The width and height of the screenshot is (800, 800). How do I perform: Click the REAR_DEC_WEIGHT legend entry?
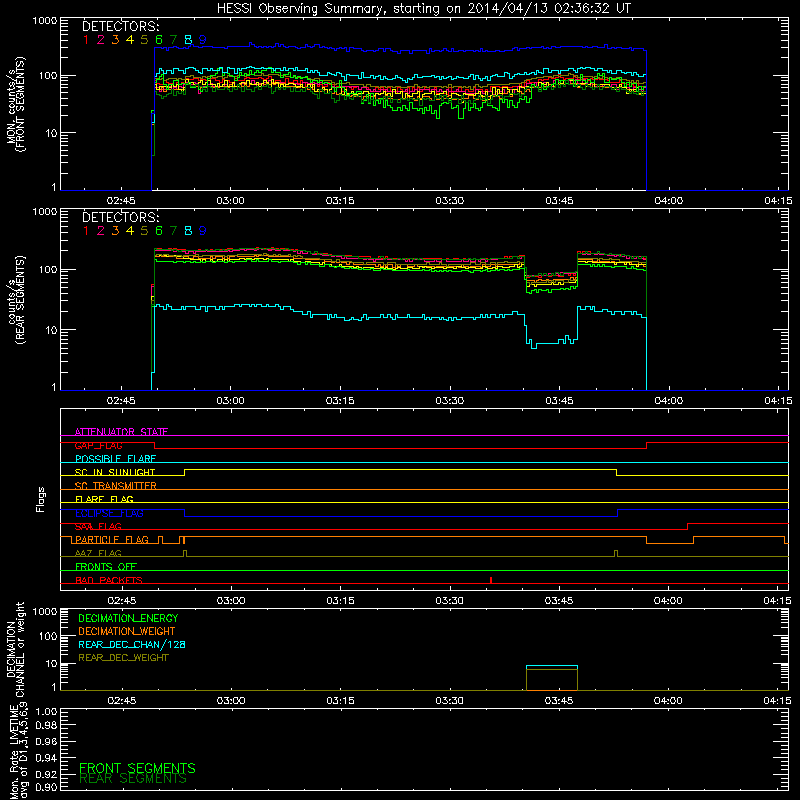123,658
